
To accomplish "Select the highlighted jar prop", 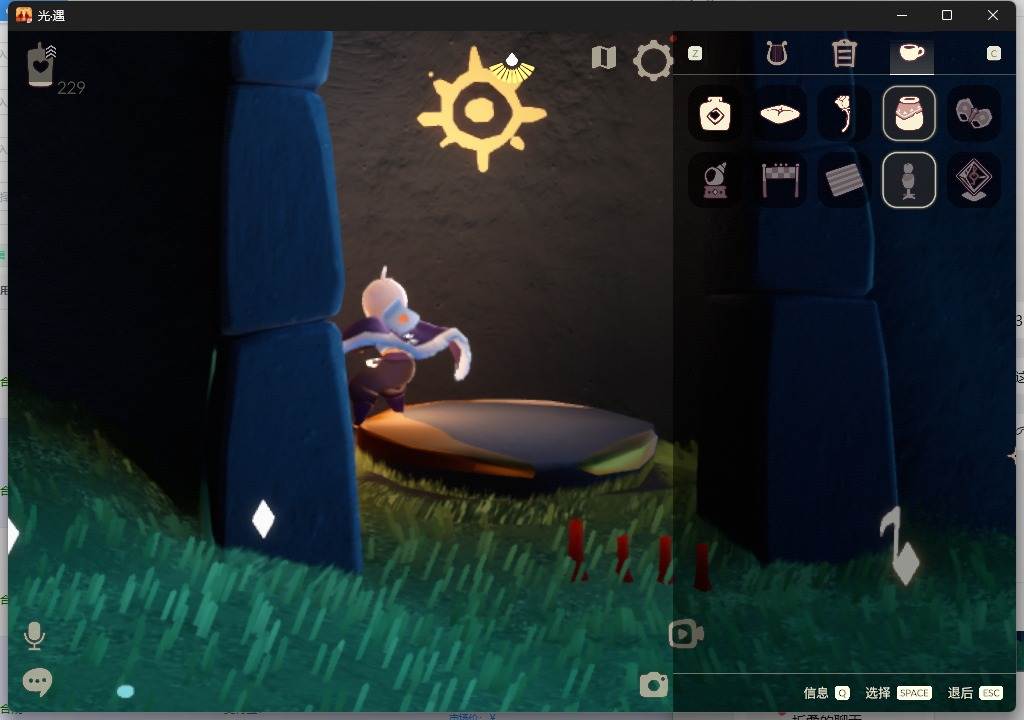I will [908, 114].
